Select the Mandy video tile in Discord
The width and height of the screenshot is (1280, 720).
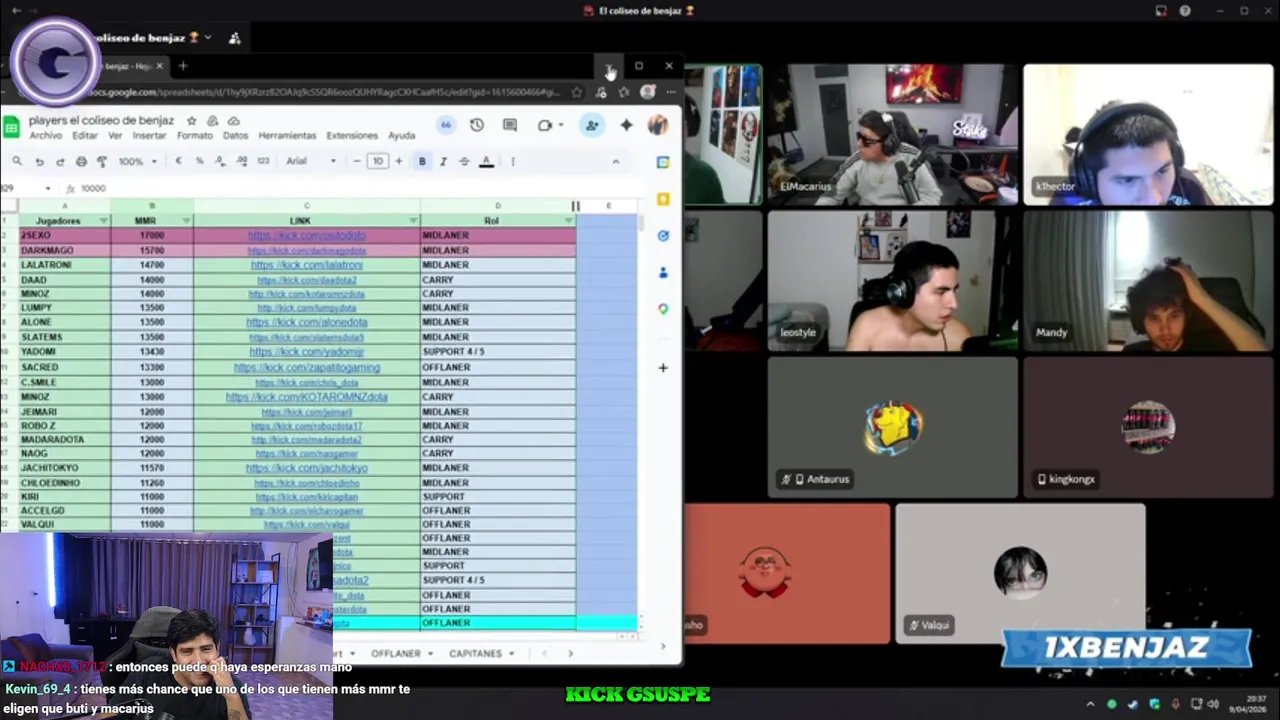[1148, 281]
